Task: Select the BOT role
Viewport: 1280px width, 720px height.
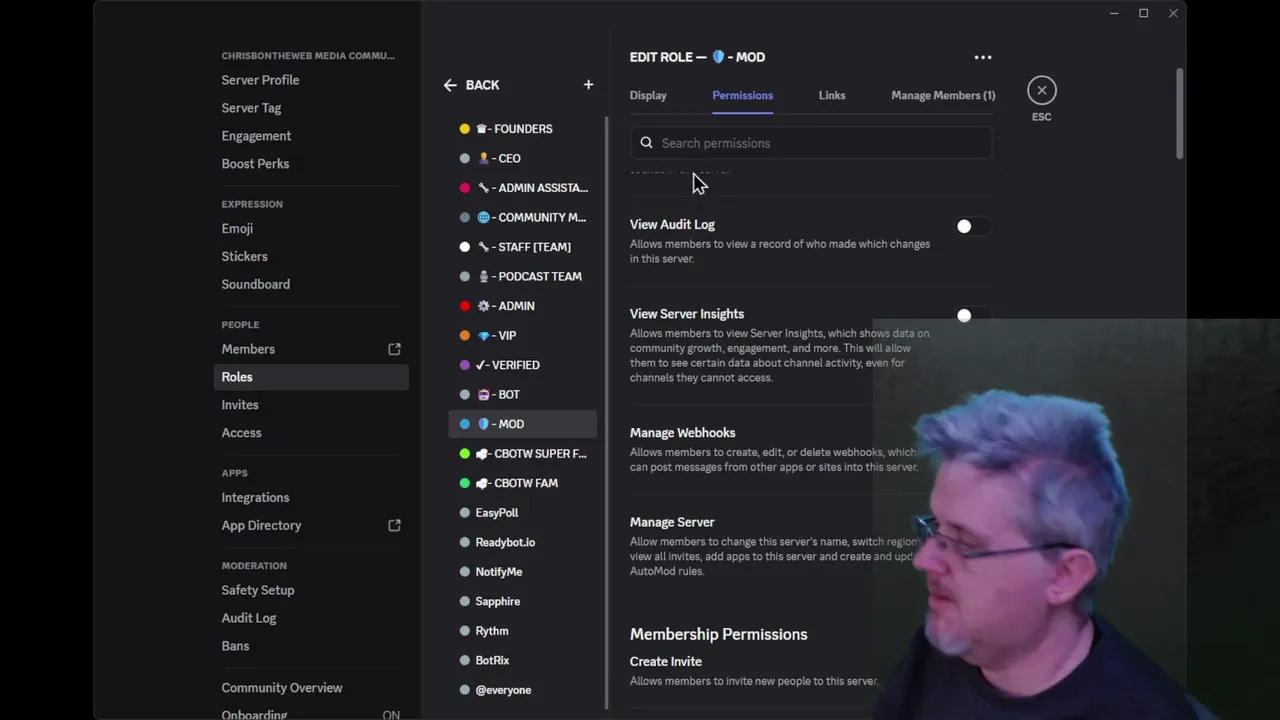Action: point(522,394)
